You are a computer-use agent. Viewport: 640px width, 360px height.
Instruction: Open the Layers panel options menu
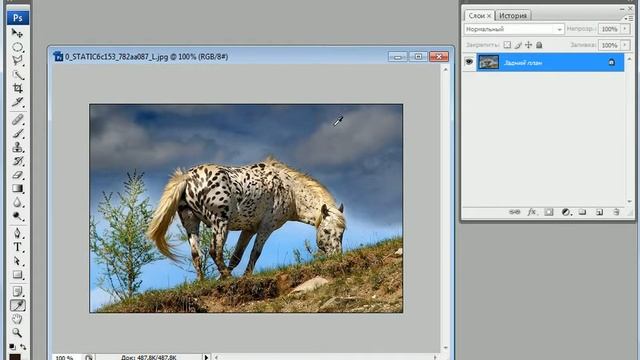click(x=629, y=18)
